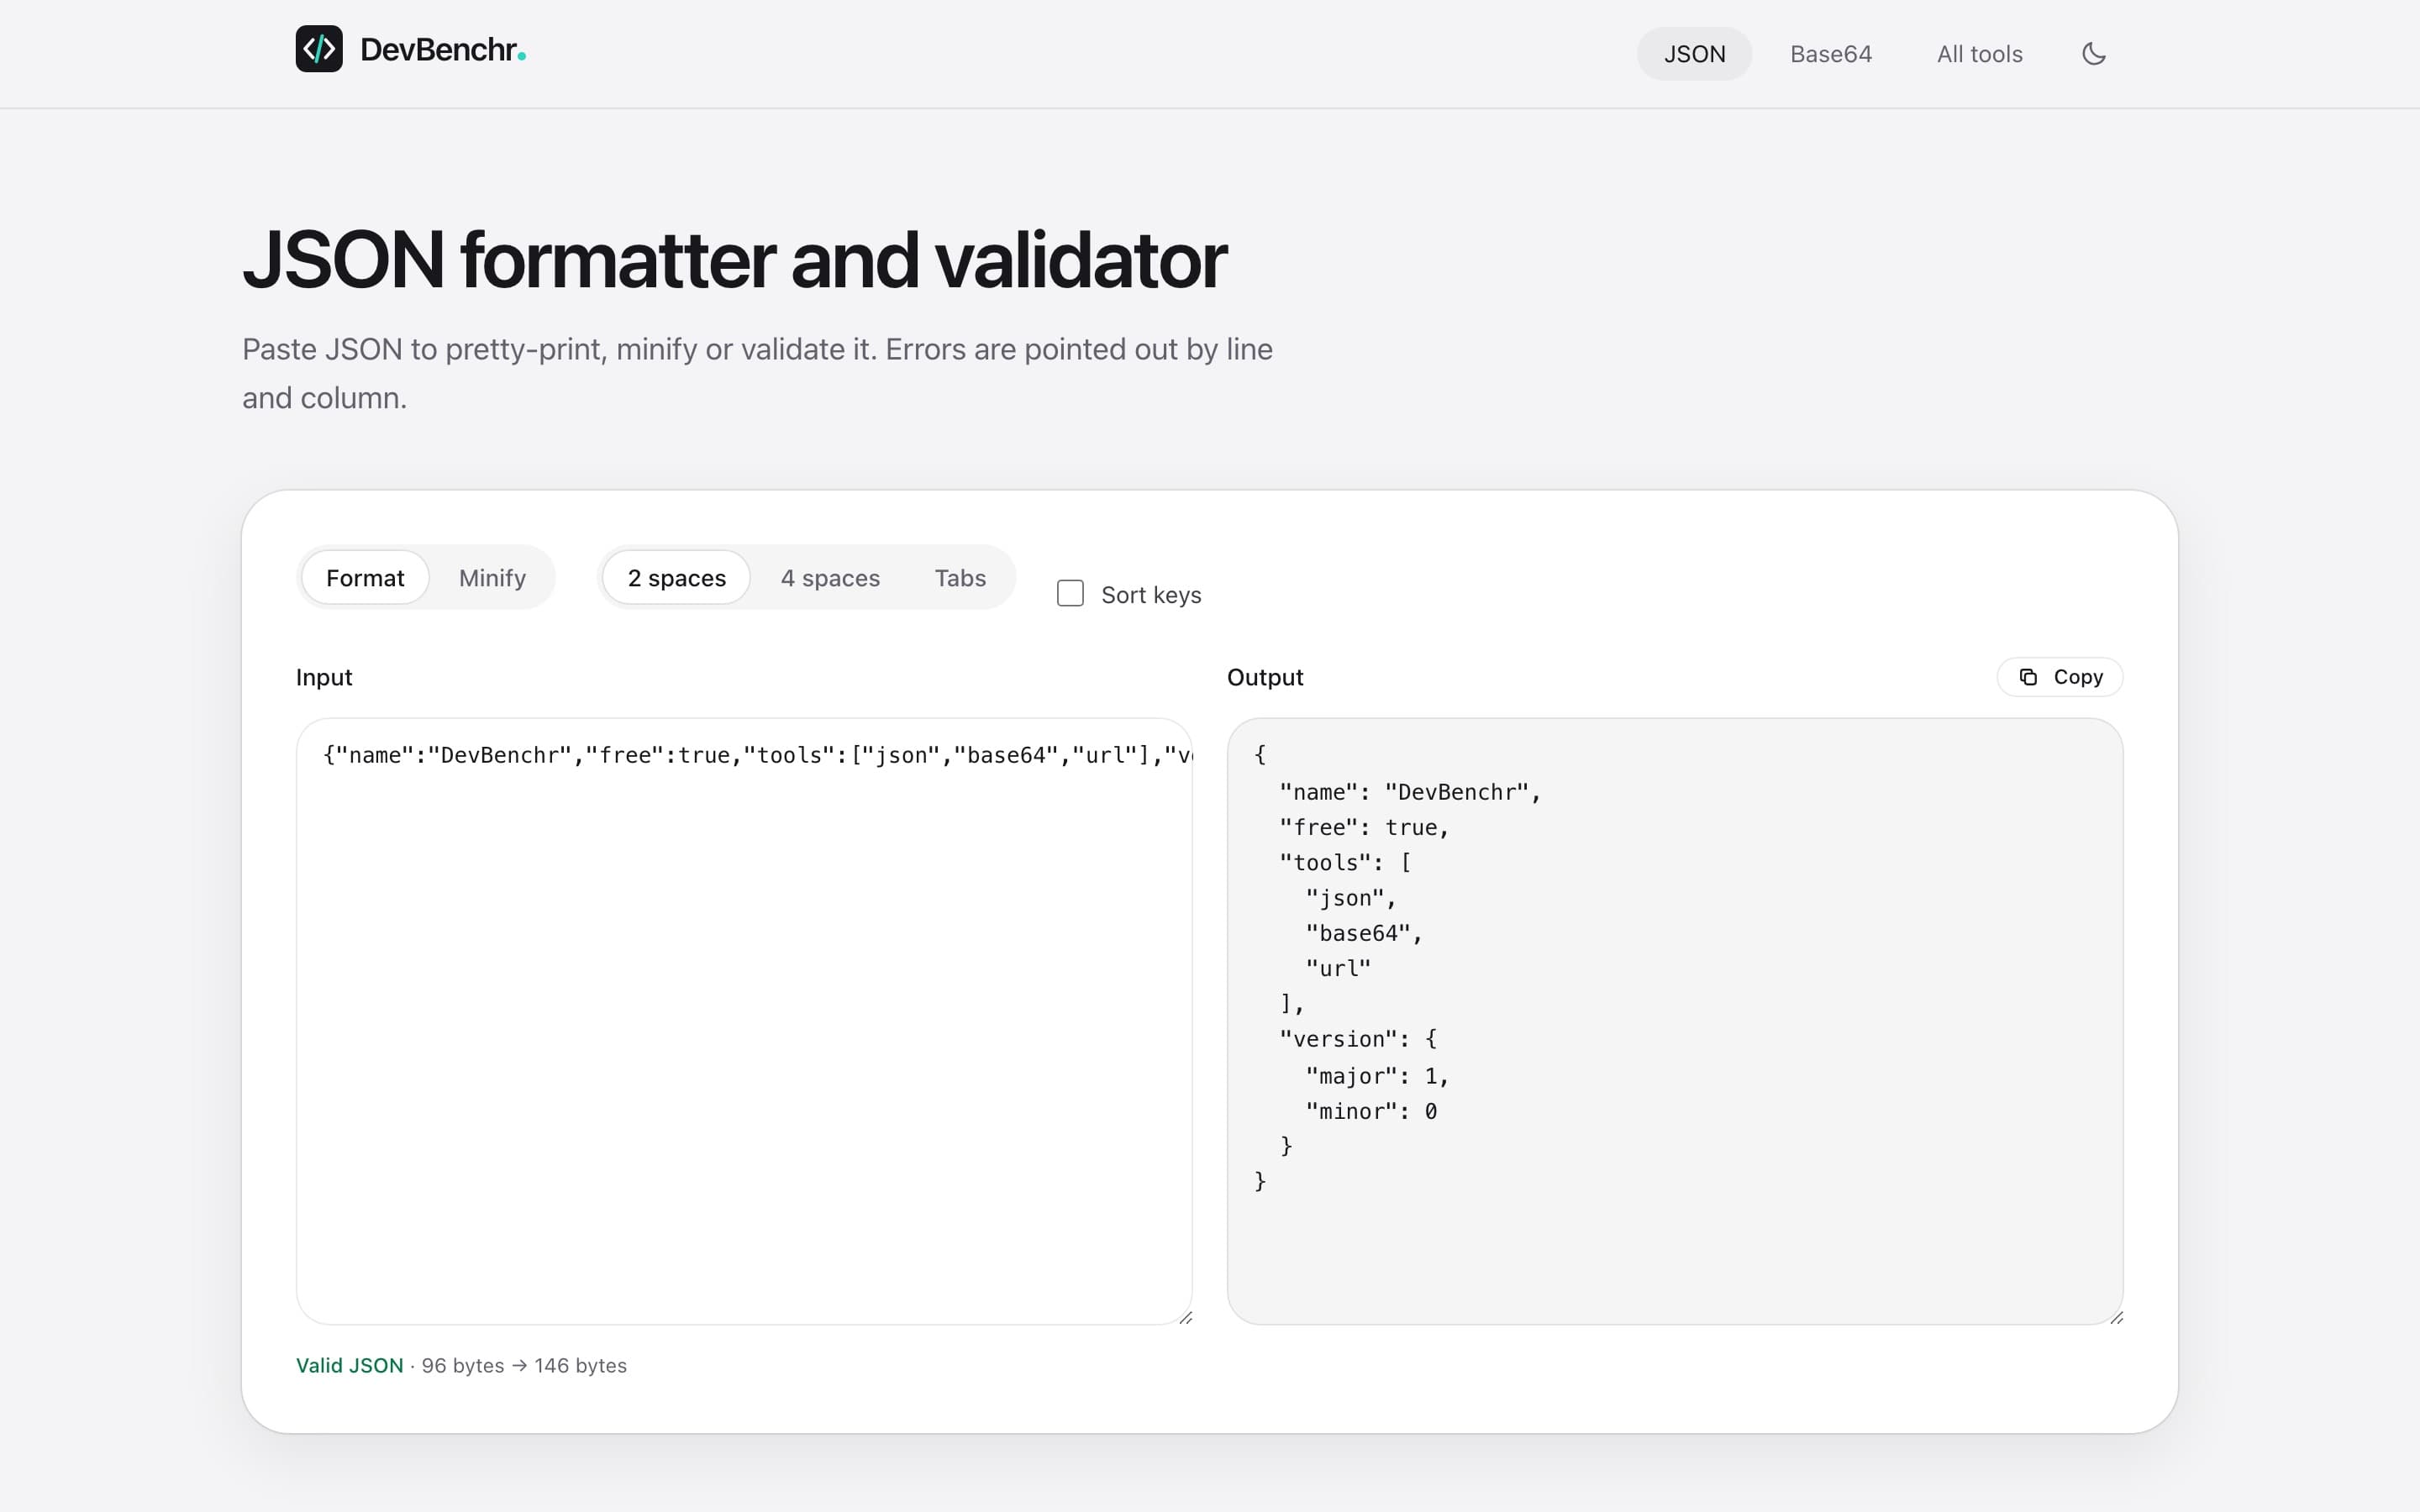Open the JSON nav tab

coord(1694,54)
